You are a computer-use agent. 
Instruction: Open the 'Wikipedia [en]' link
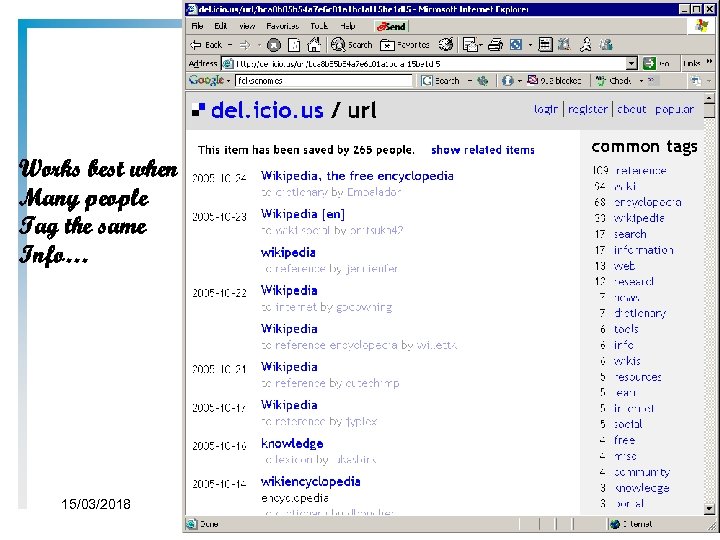[x=303, y=214]
